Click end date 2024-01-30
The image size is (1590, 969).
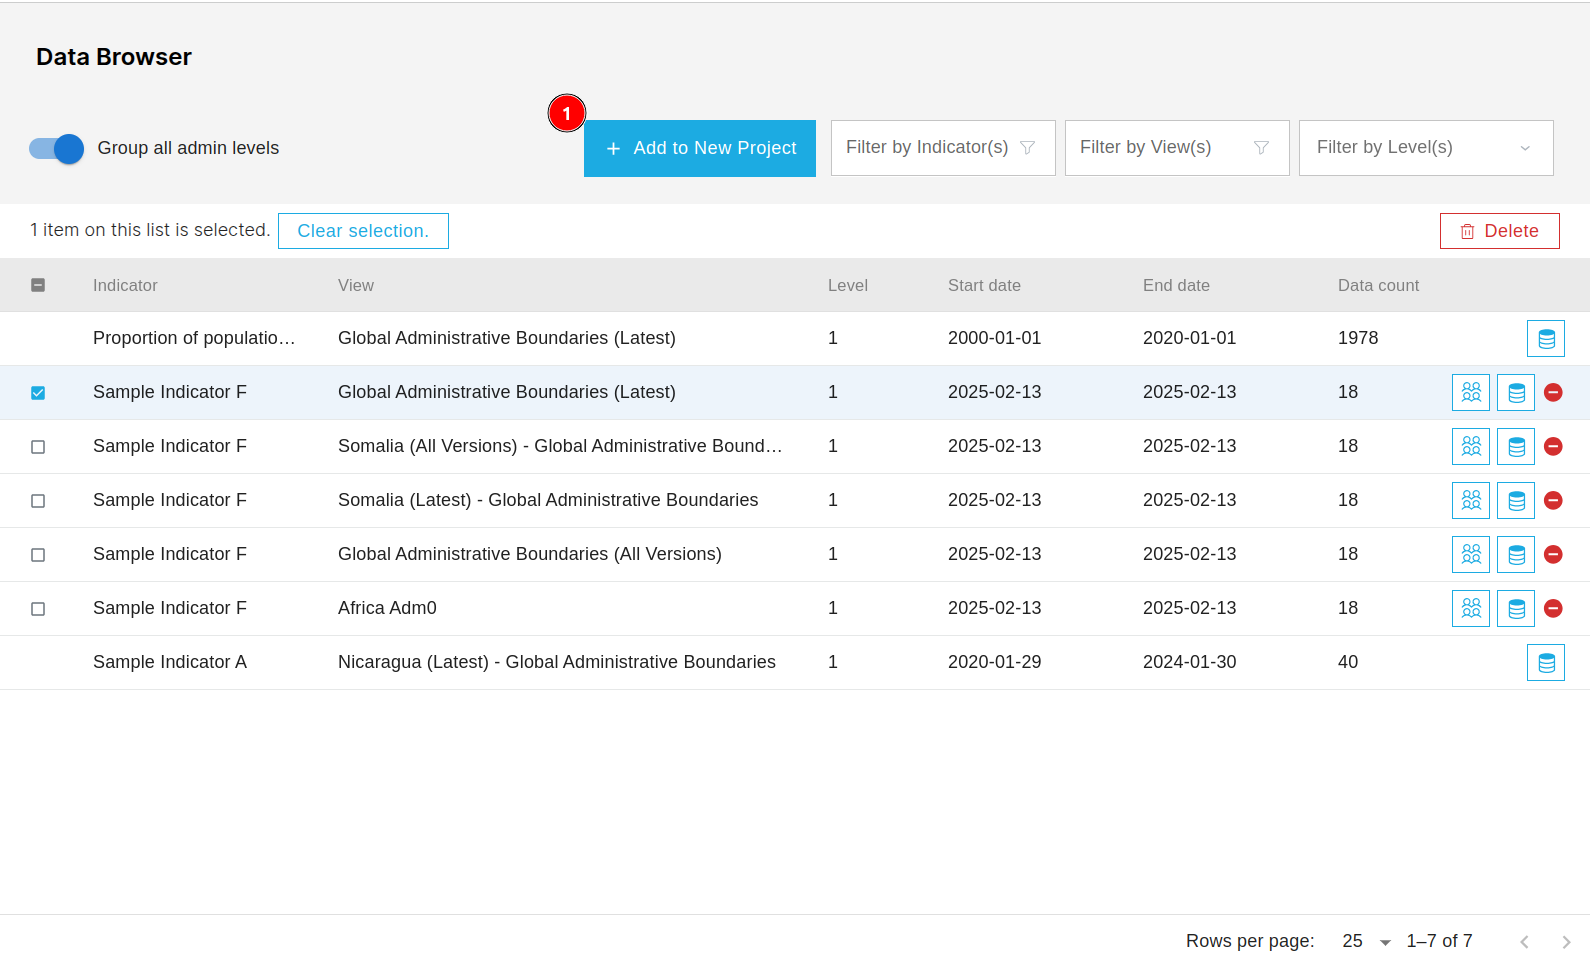point(1190,662)
